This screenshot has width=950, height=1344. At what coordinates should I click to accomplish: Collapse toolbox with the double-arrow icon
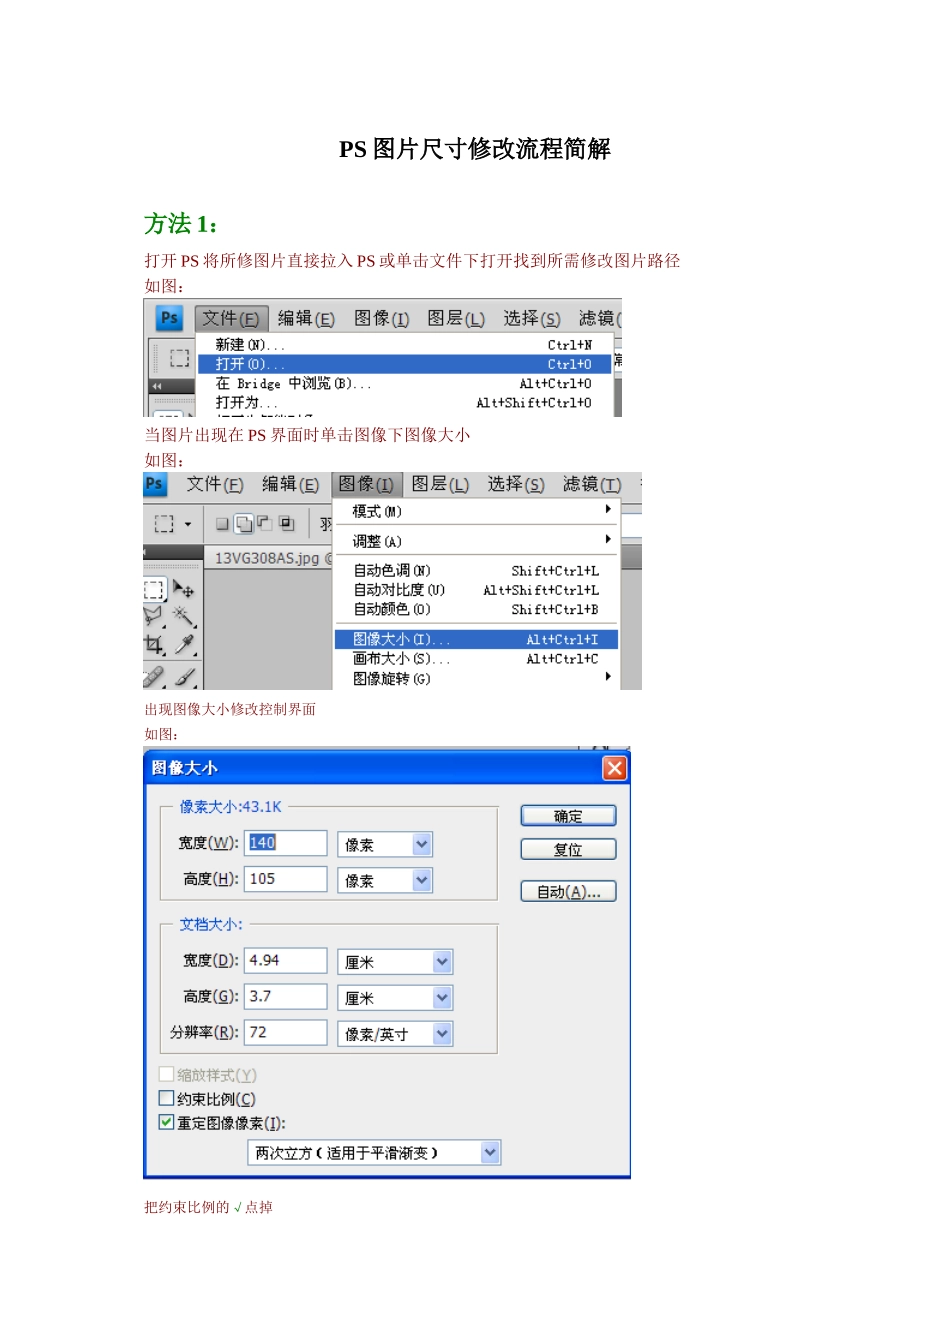tap(157, 385)
